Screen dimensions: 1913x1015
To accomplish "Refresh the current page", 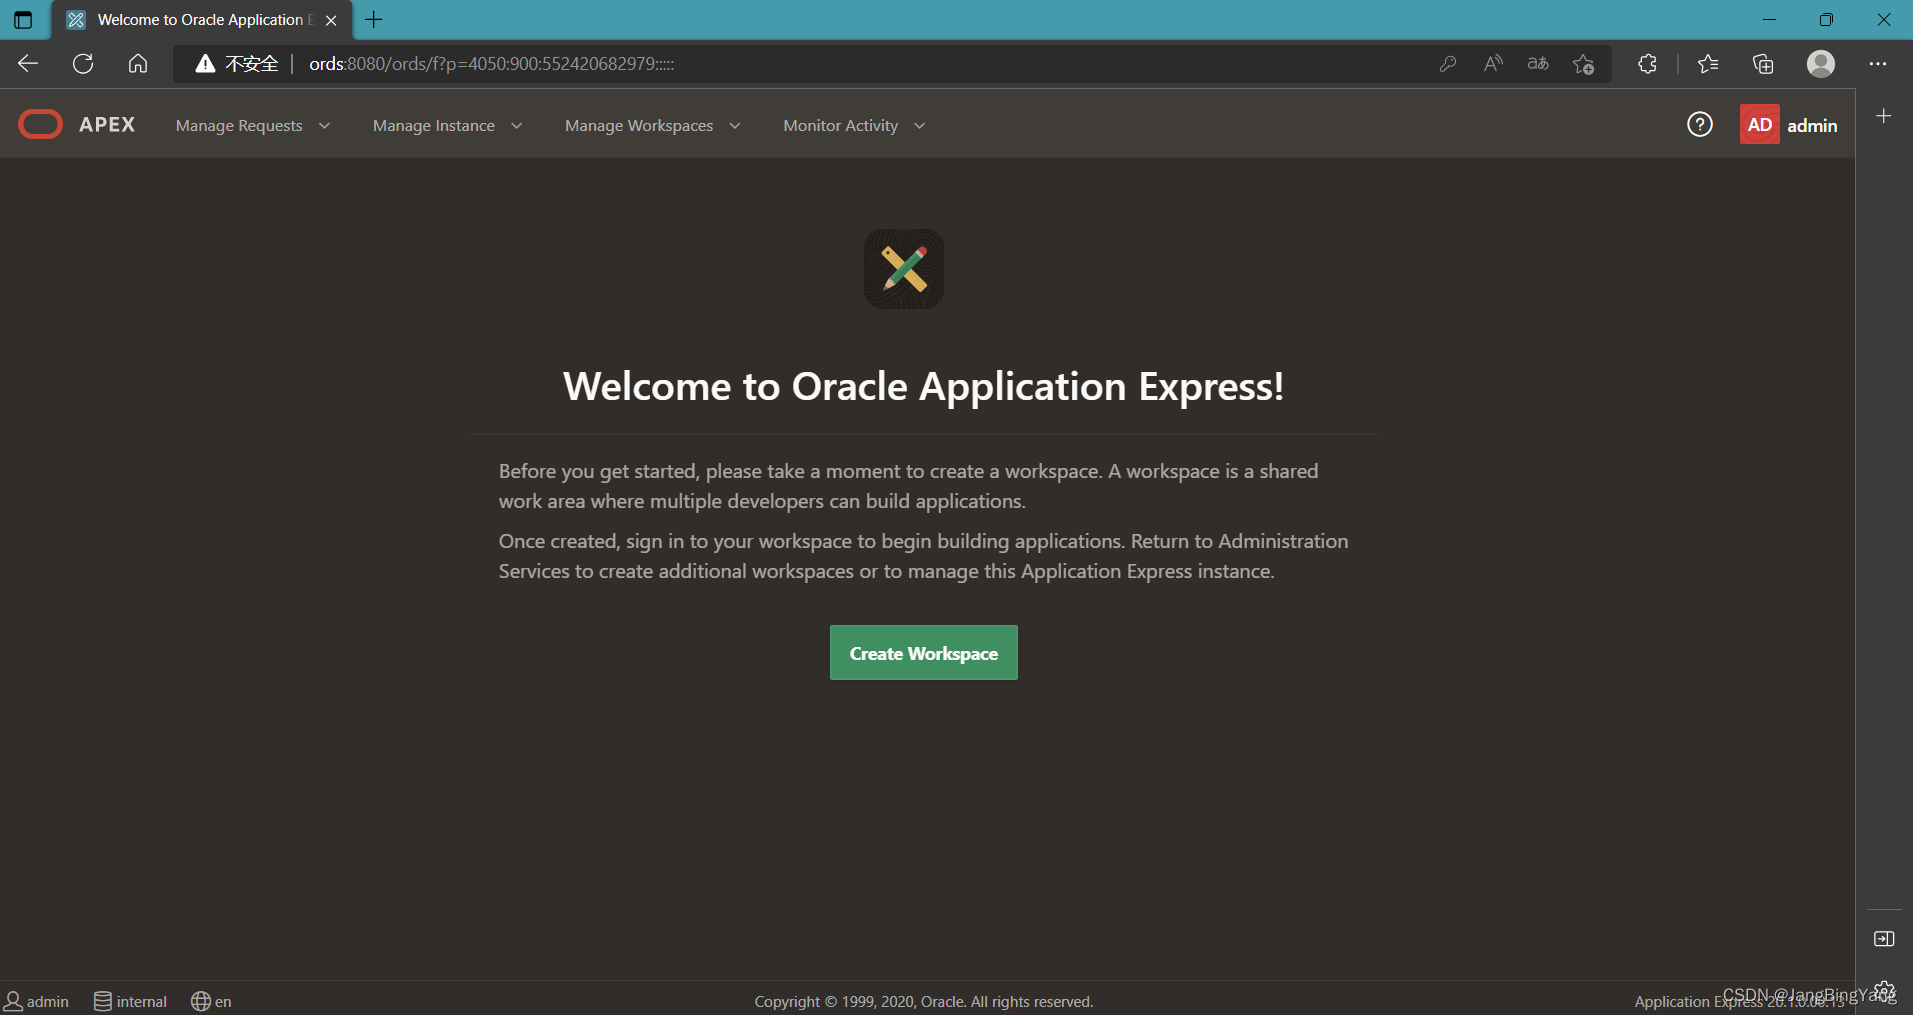I will [x=83, y=64].
